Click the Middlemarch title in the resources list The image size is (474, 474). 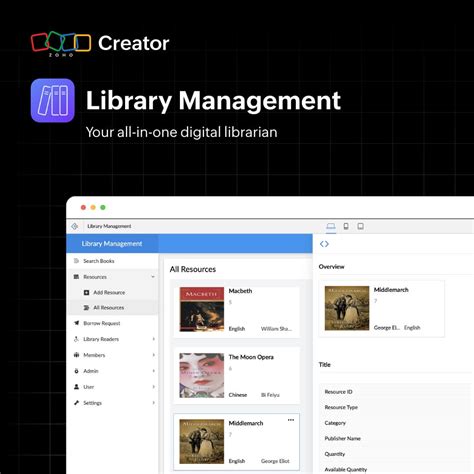(246, 423)
